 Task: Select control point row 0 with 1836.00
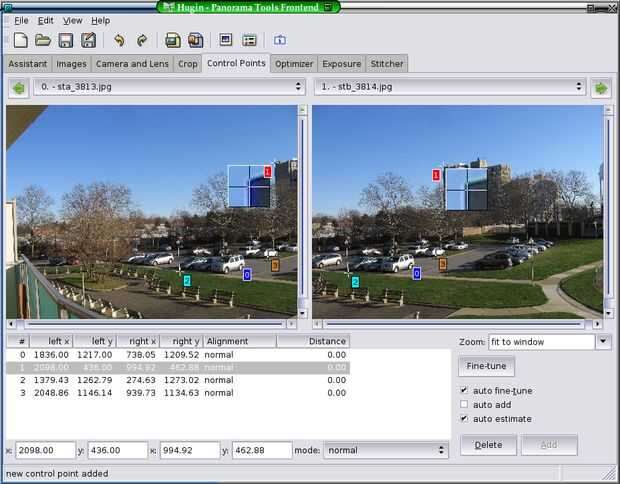click(178, 355)
